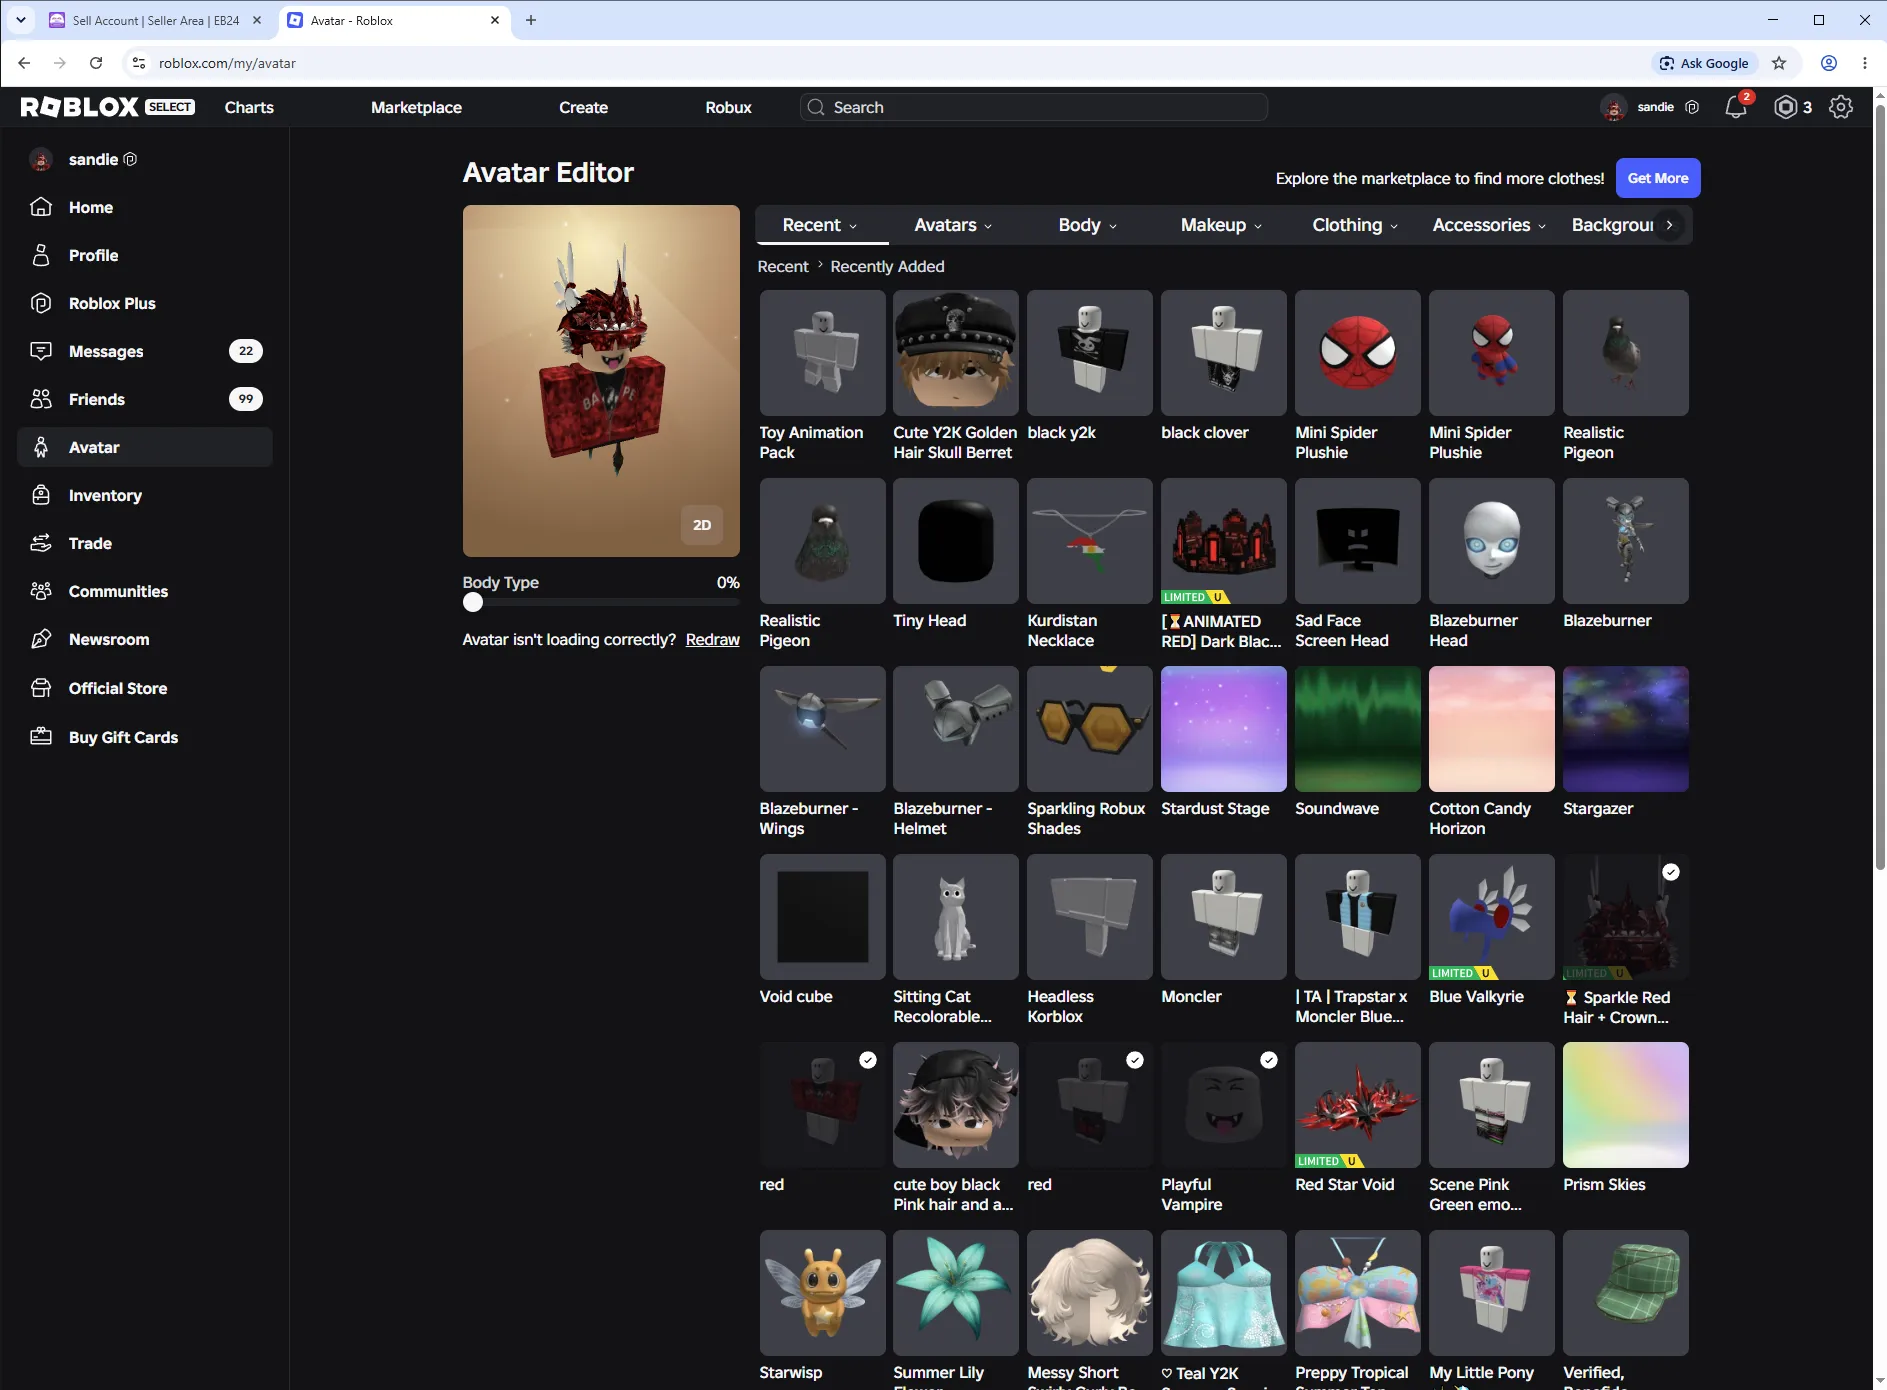Click the Body Type slider handle
Screen dimensions: 1887x1390
pos(473,602)
